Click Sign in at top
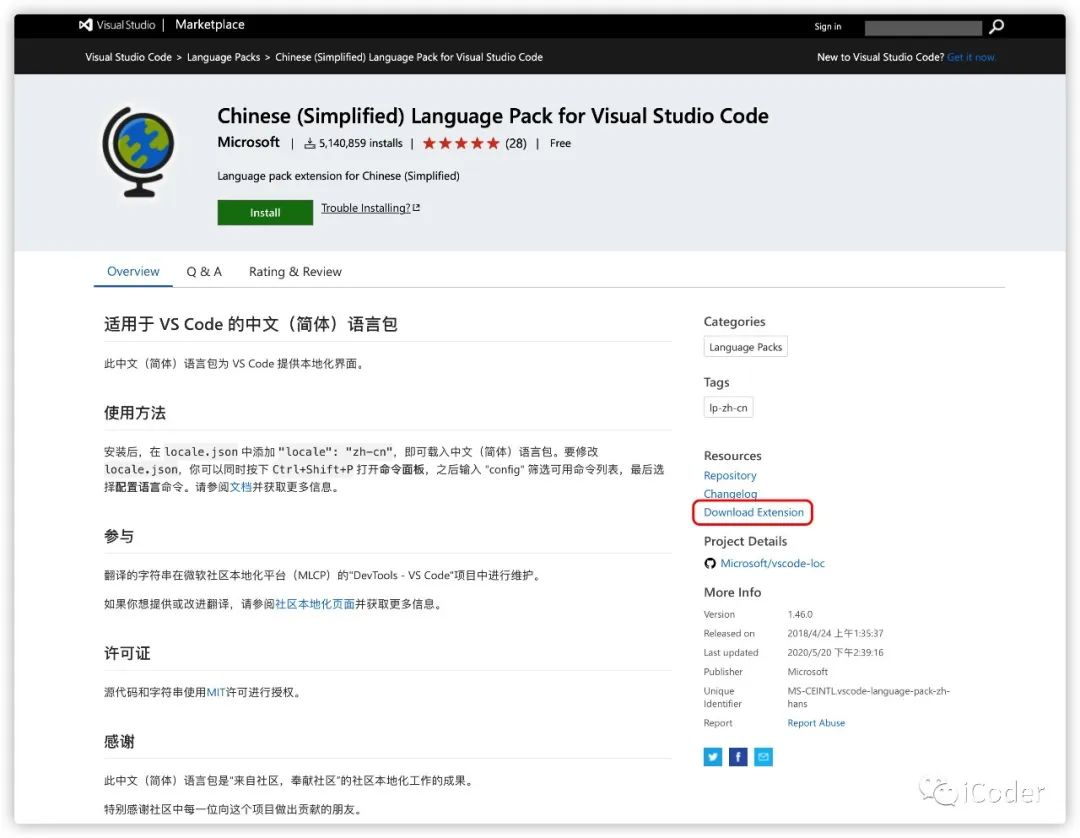The height and width of the screenshot is (838, 1080). click(827, 27)
